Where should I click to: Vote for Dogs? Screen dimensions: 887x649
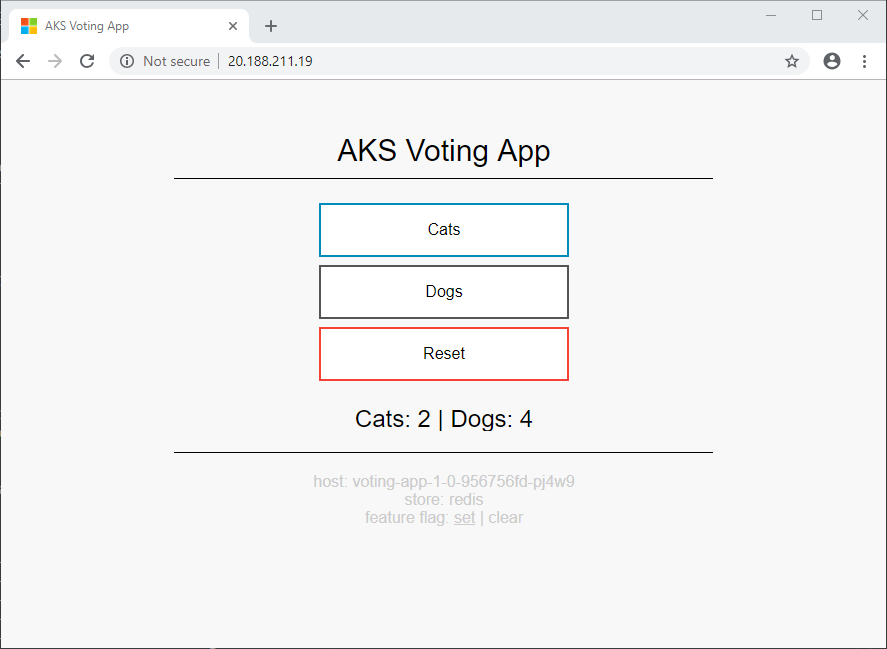444,292
